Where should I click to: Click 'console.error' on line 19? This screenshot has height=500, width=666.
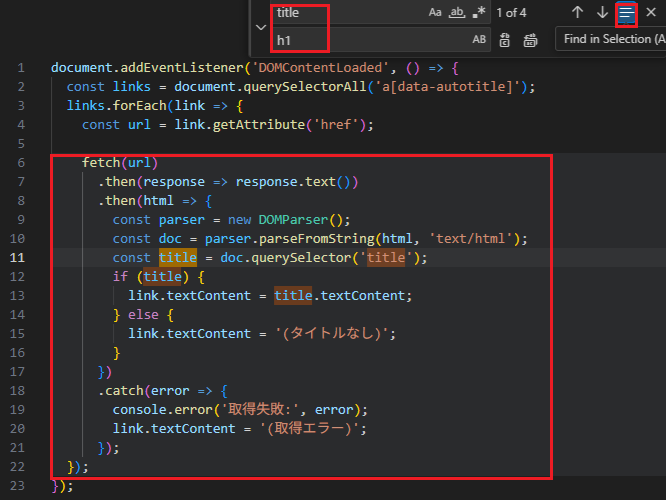pyautogui.click(x=163, y=410)
